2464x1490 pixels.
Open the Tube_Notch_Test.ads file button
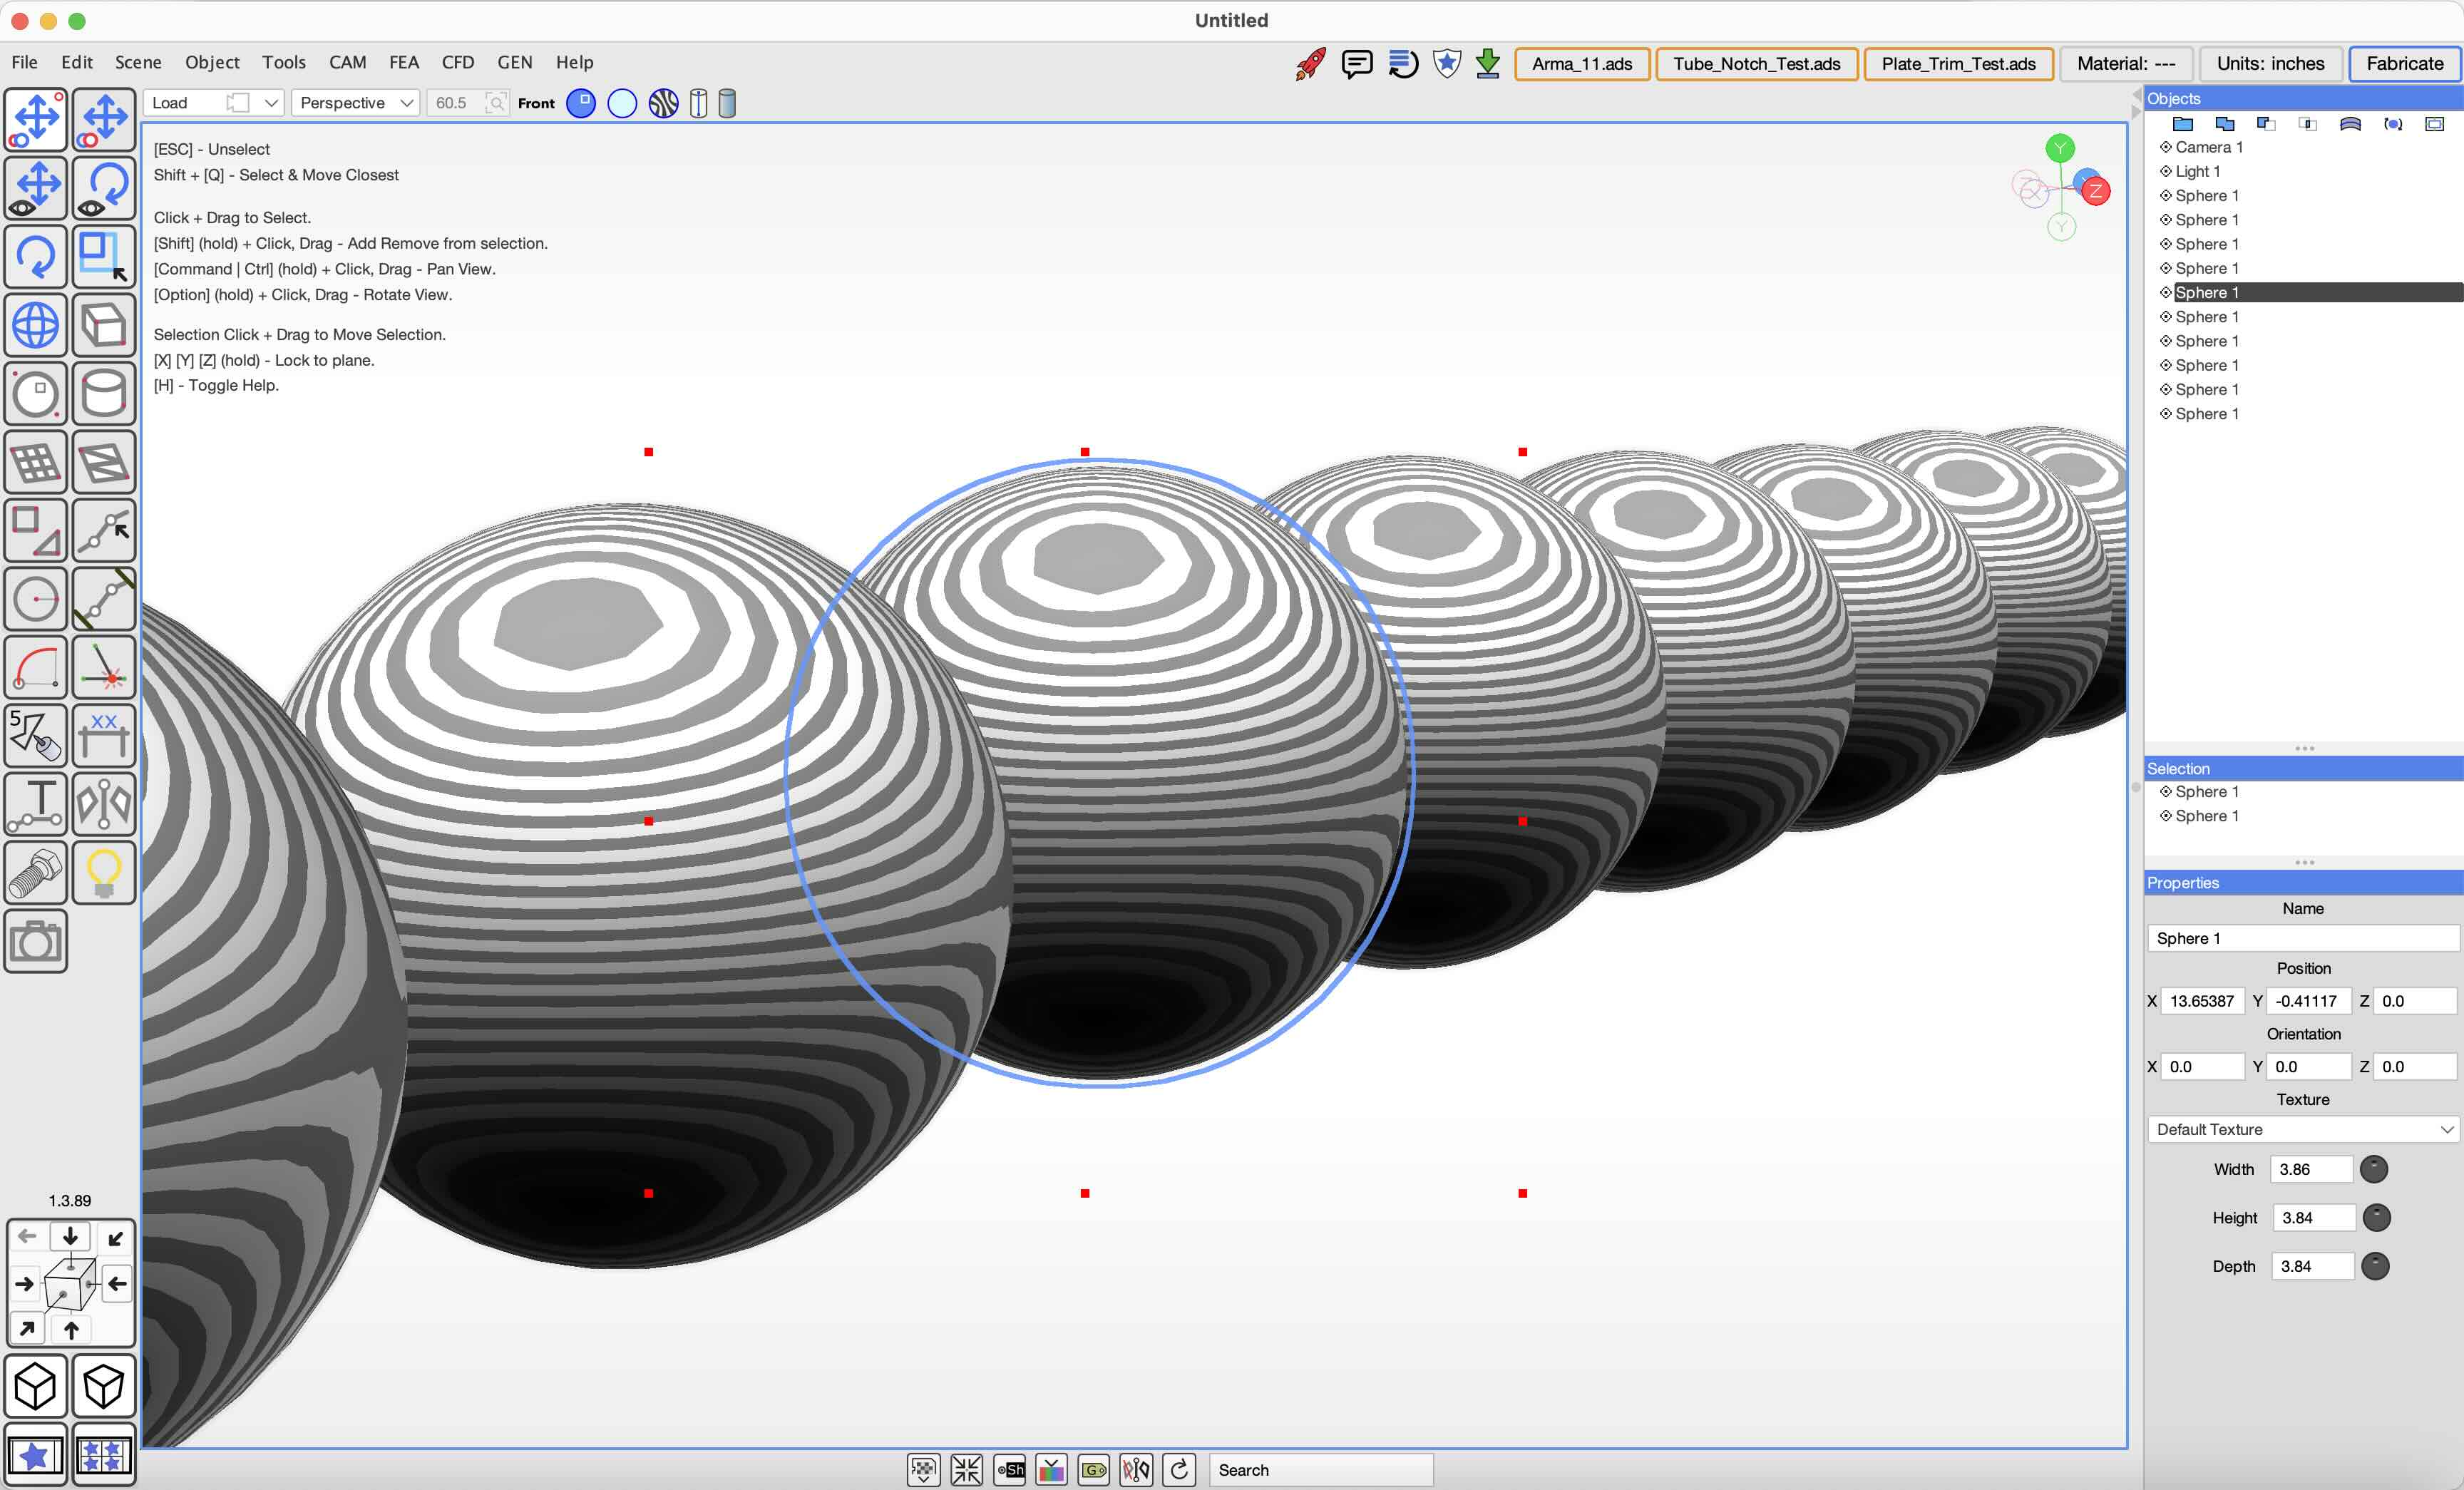[1756, 64]
